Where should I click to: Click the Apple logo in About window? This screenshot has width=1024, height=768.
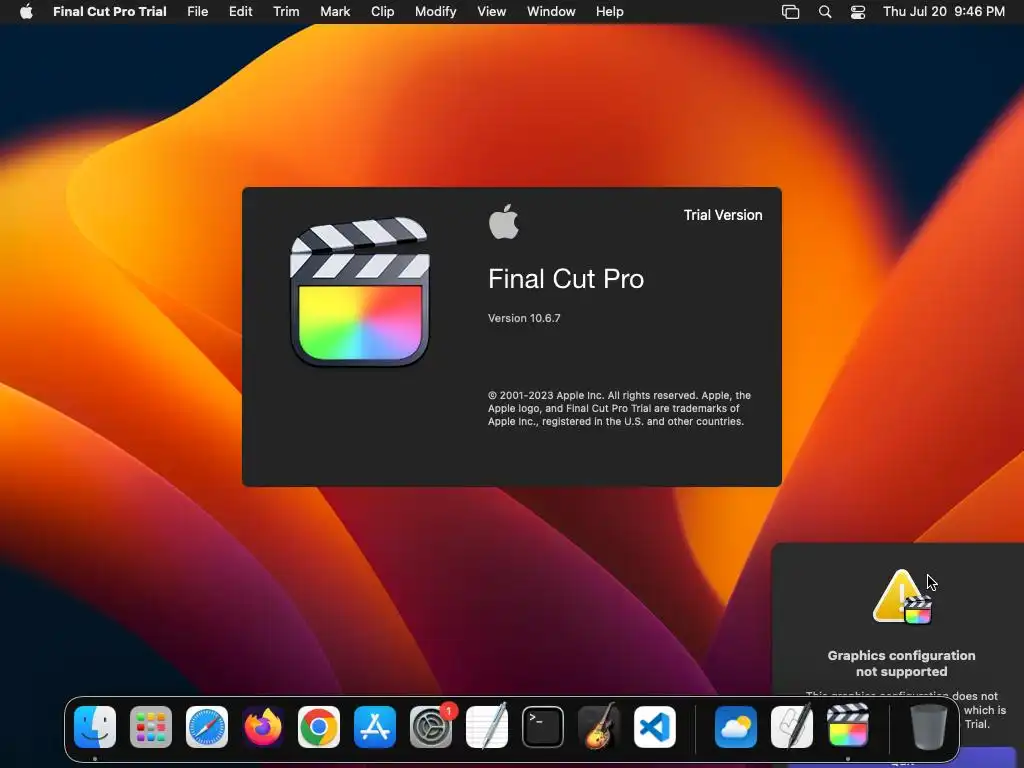504,221
